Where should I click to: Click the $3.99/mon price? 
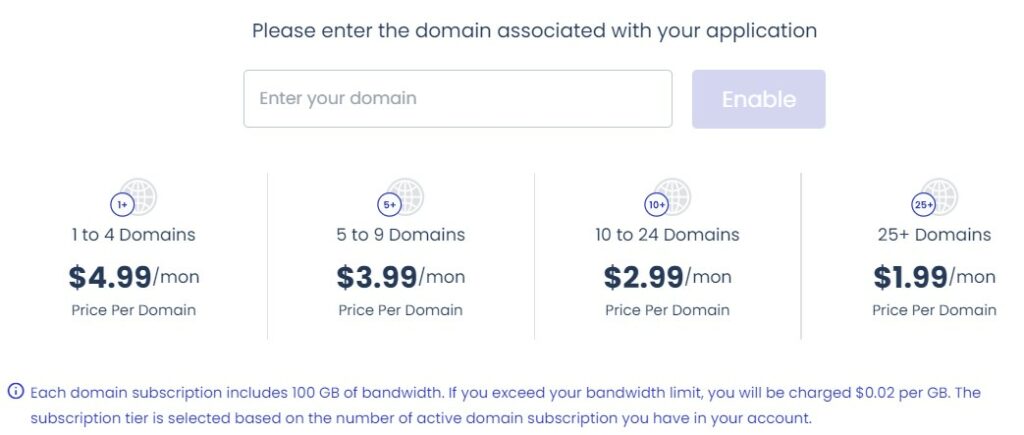pyautogui.click(x=401, y=277)
